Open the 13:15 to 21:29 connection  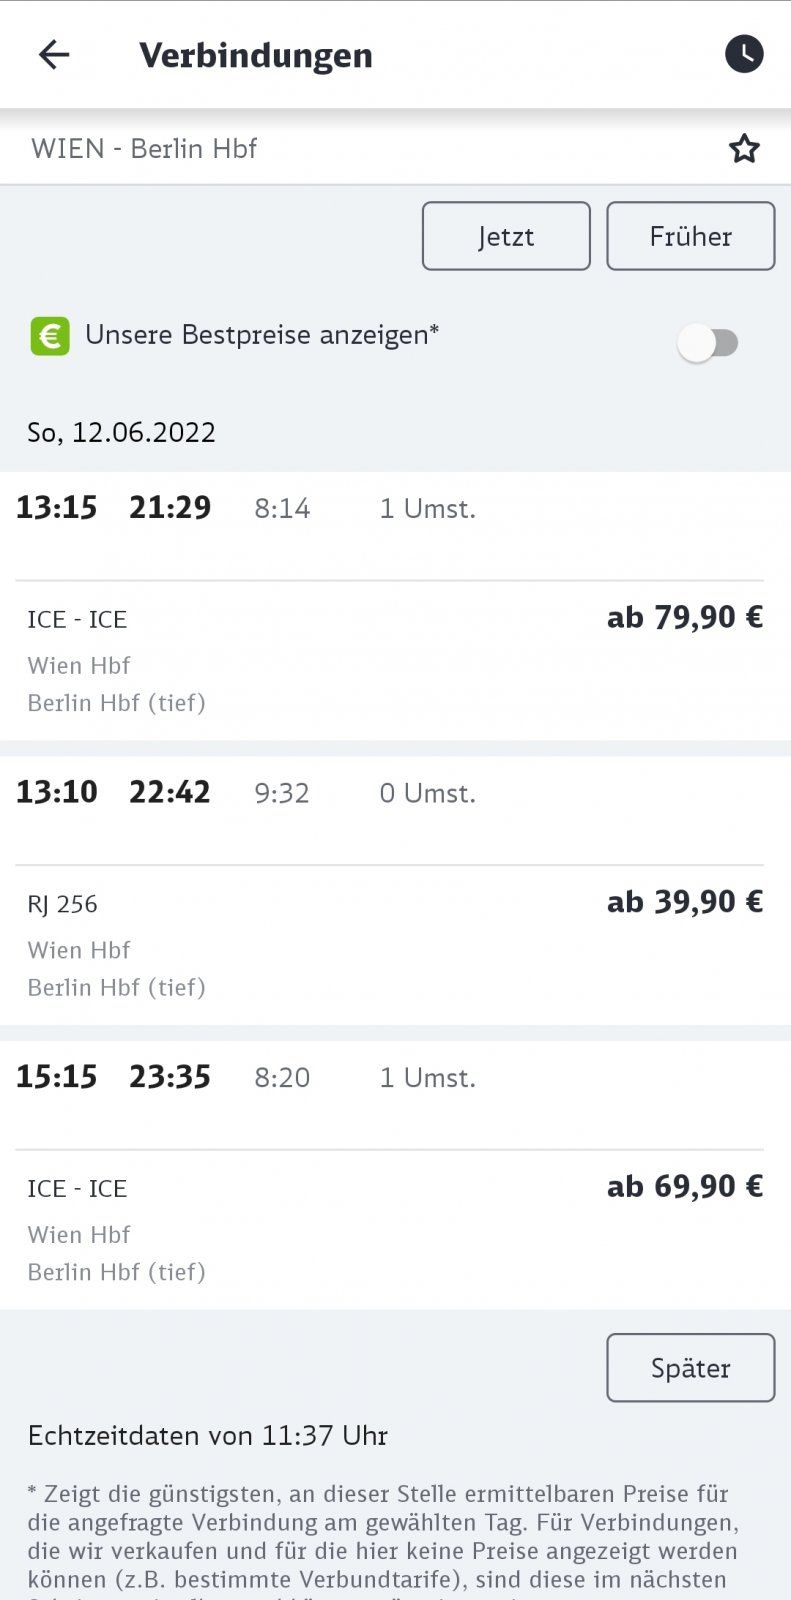395,606
